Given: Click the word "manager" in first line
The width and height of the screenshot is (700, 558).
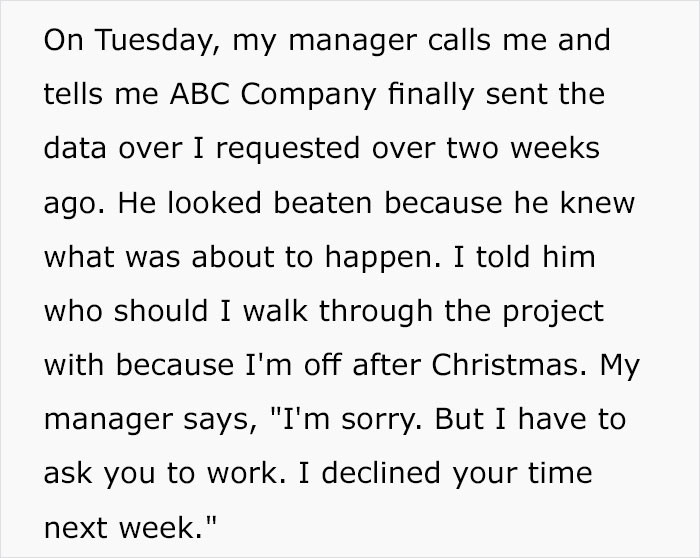Looking at the screenshot, I should tap(353, 42).
